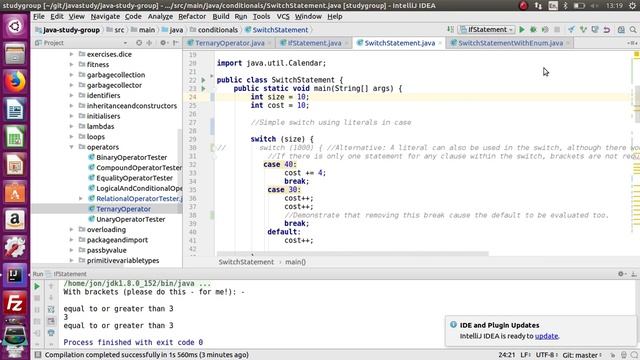
Task: Expand the lambdas package
Action: pyautogui.click(x=71, y=126)
